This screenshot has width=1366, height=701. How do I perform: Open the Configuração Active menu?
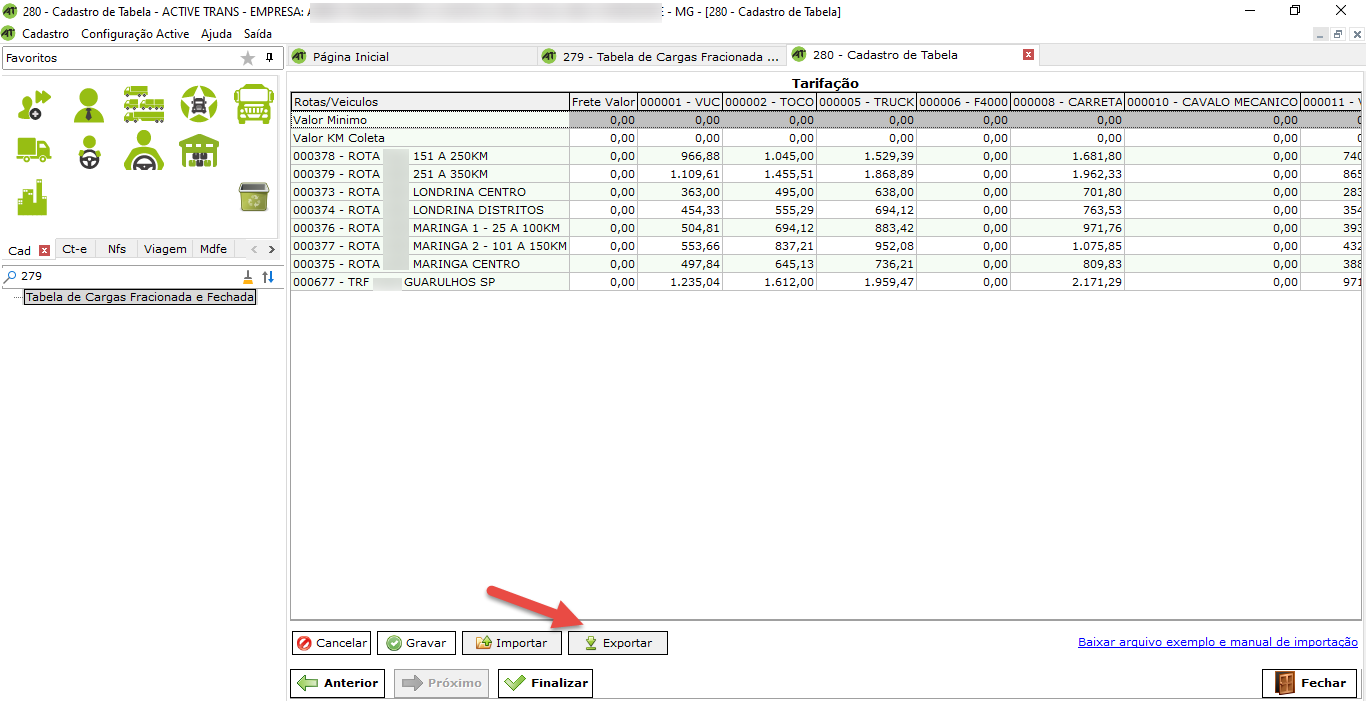[x=134, y=34]
